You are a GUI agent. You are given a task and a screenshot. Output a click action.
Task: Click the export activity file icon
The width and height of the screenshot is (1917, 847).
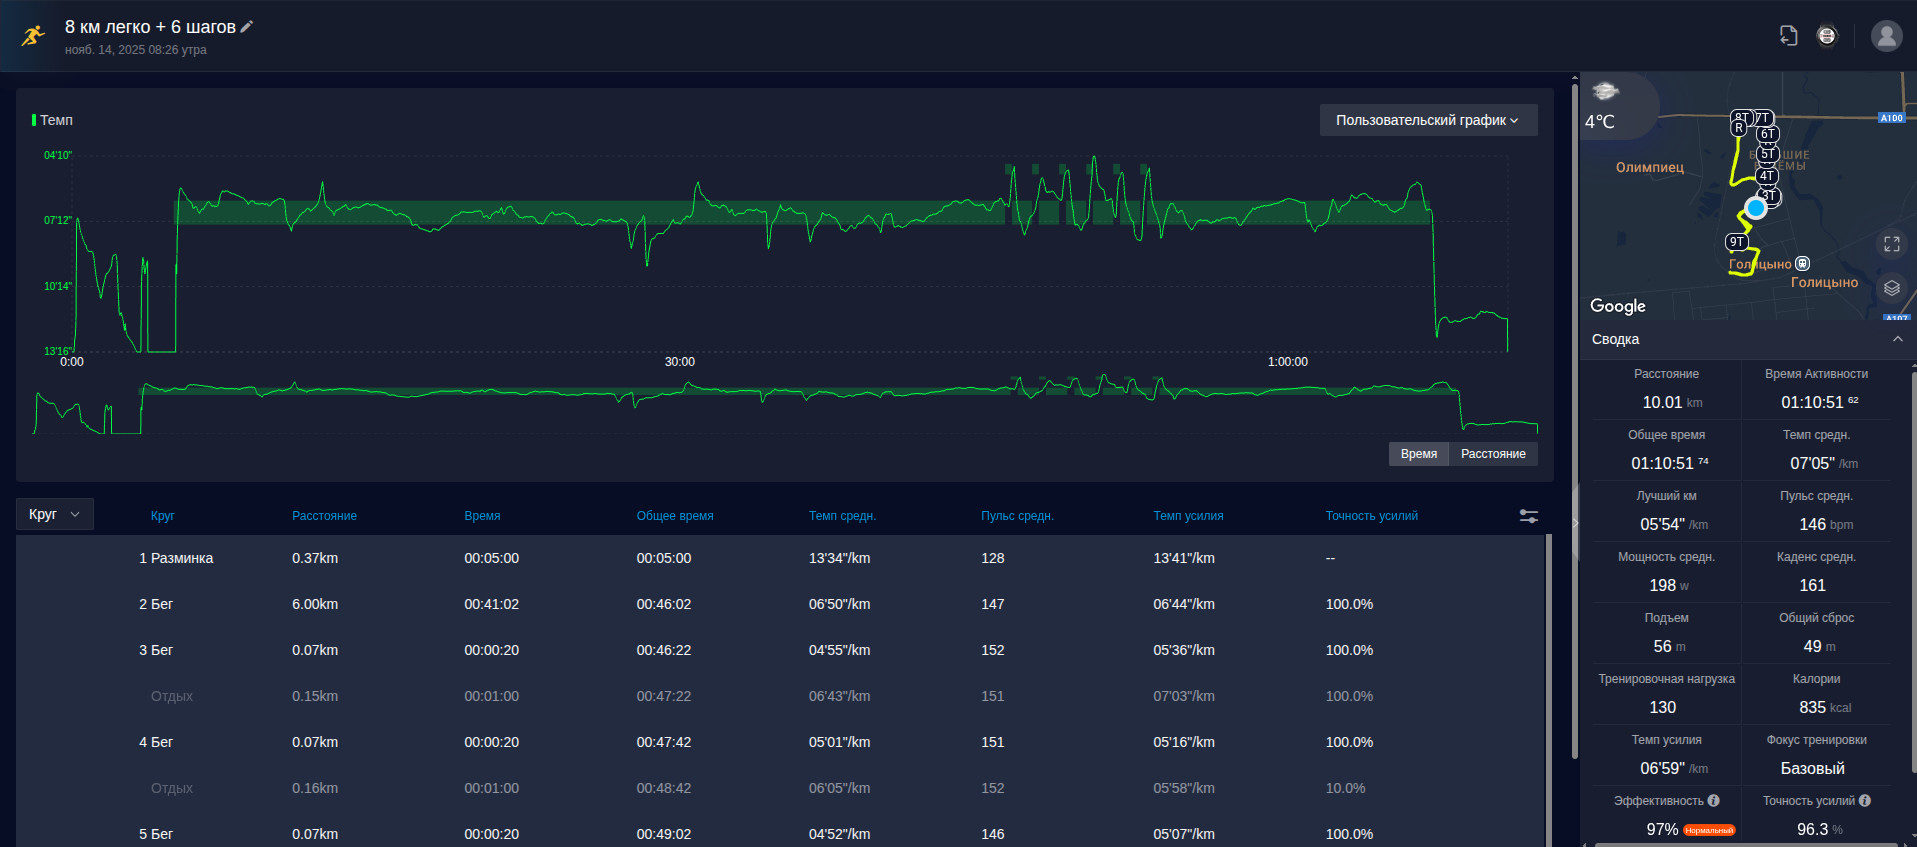tap(1788, 36)
